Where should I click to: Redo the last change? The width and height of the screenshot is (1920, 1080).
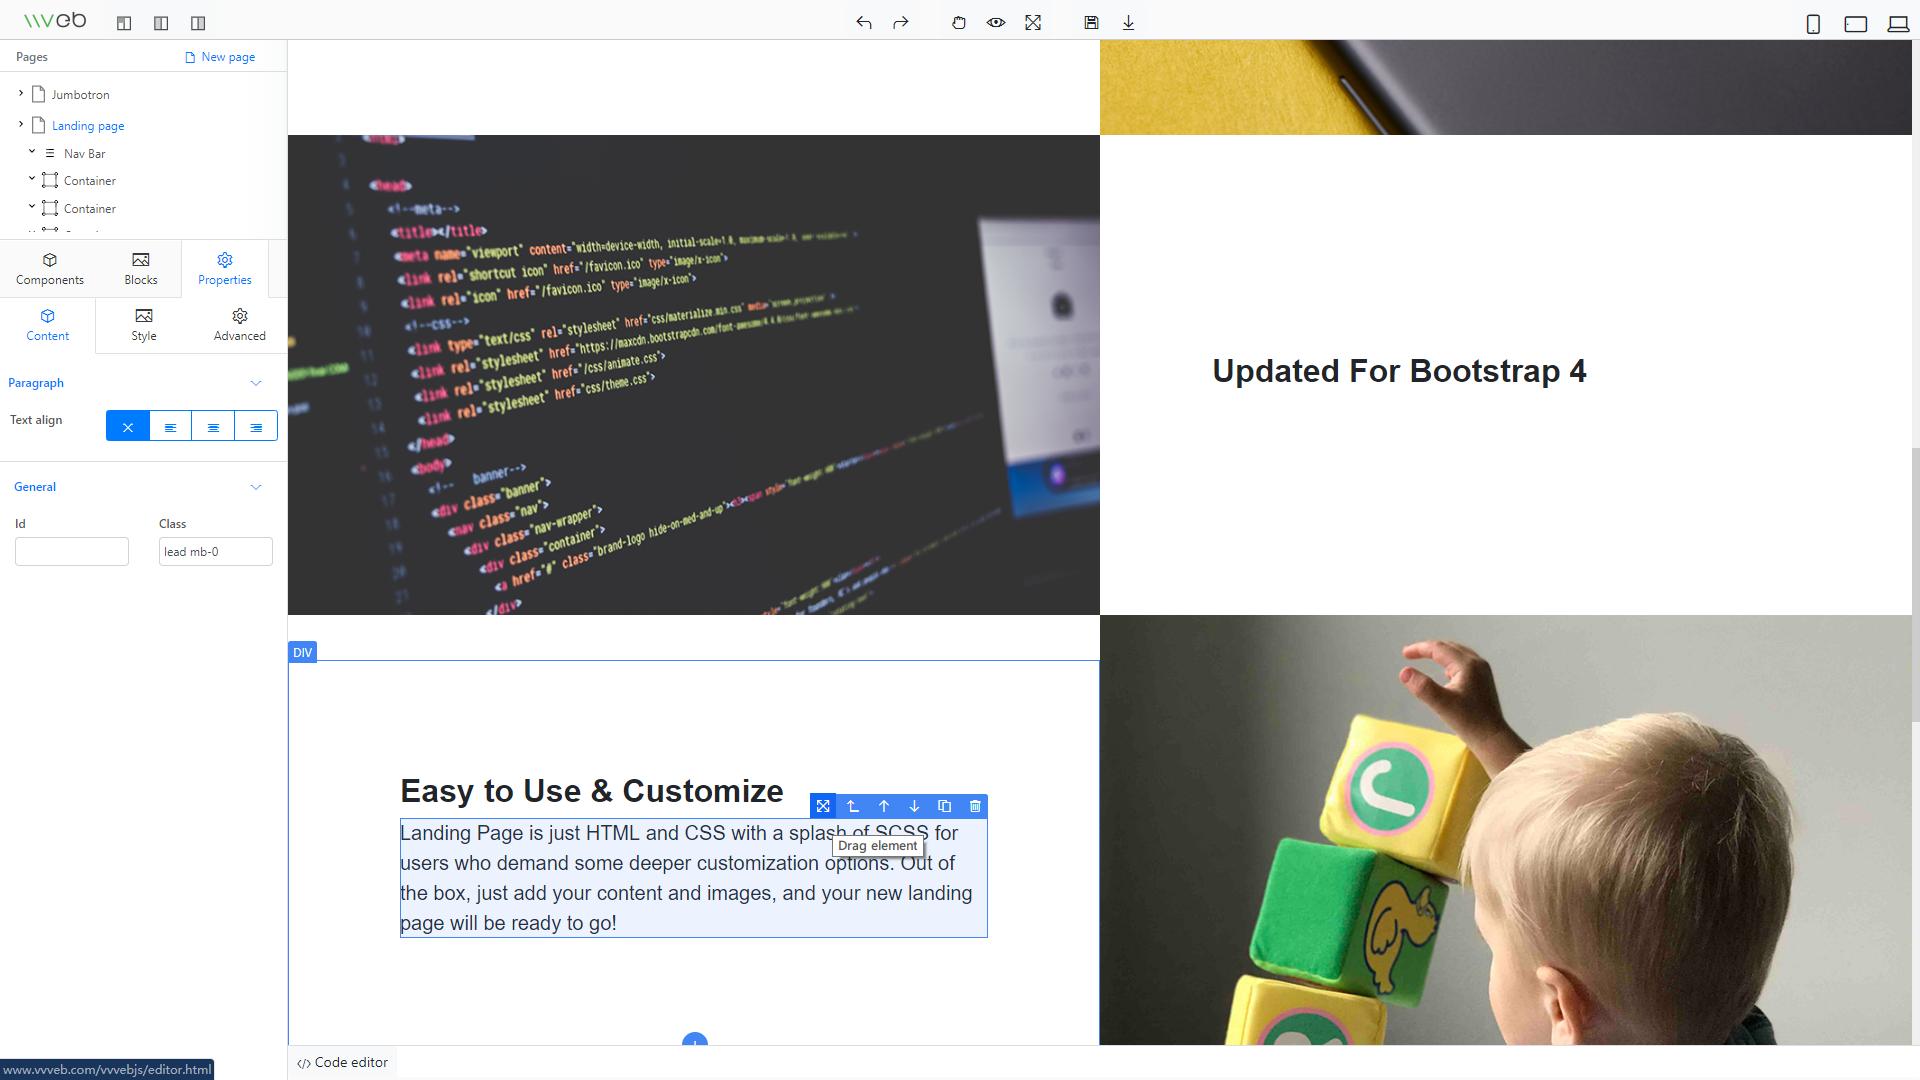pos(900,22)
